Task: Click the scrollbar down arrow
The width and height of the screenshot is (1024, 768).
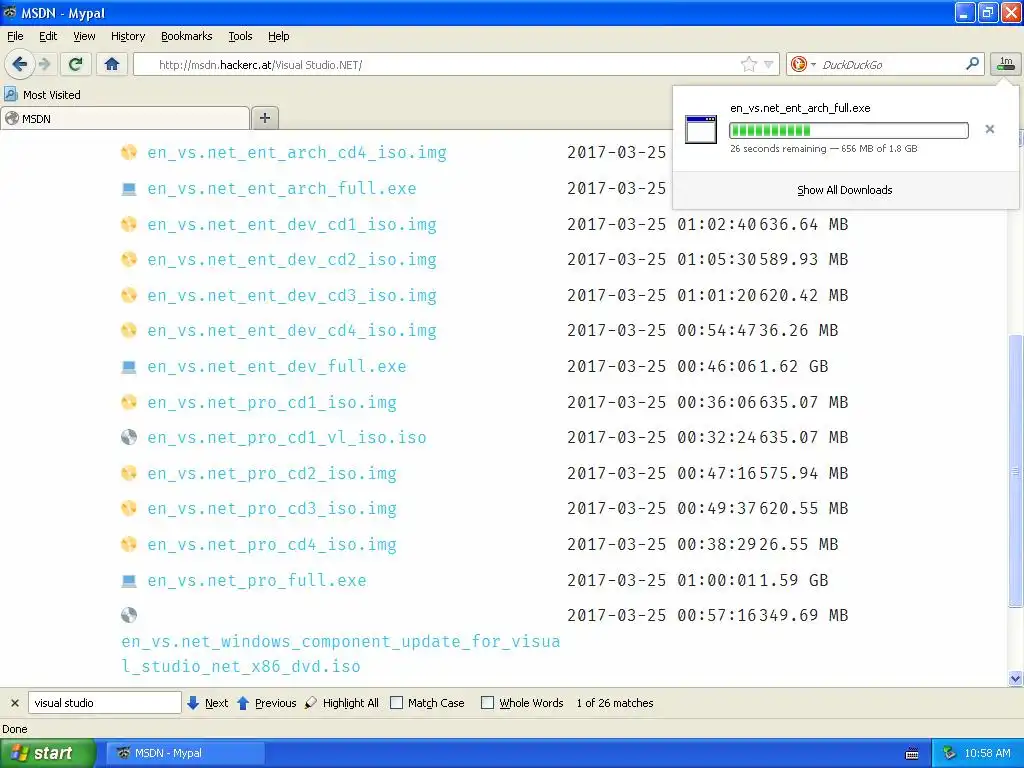Action: (1016, 679)
